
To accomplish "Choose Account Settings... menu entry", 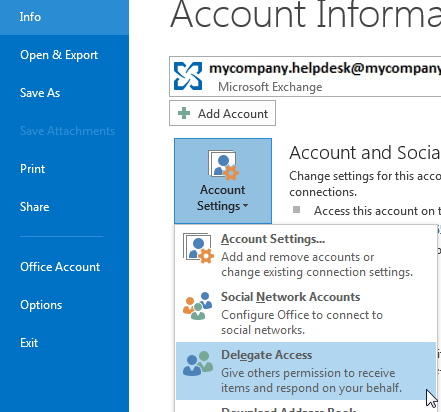I will (306, 255).
